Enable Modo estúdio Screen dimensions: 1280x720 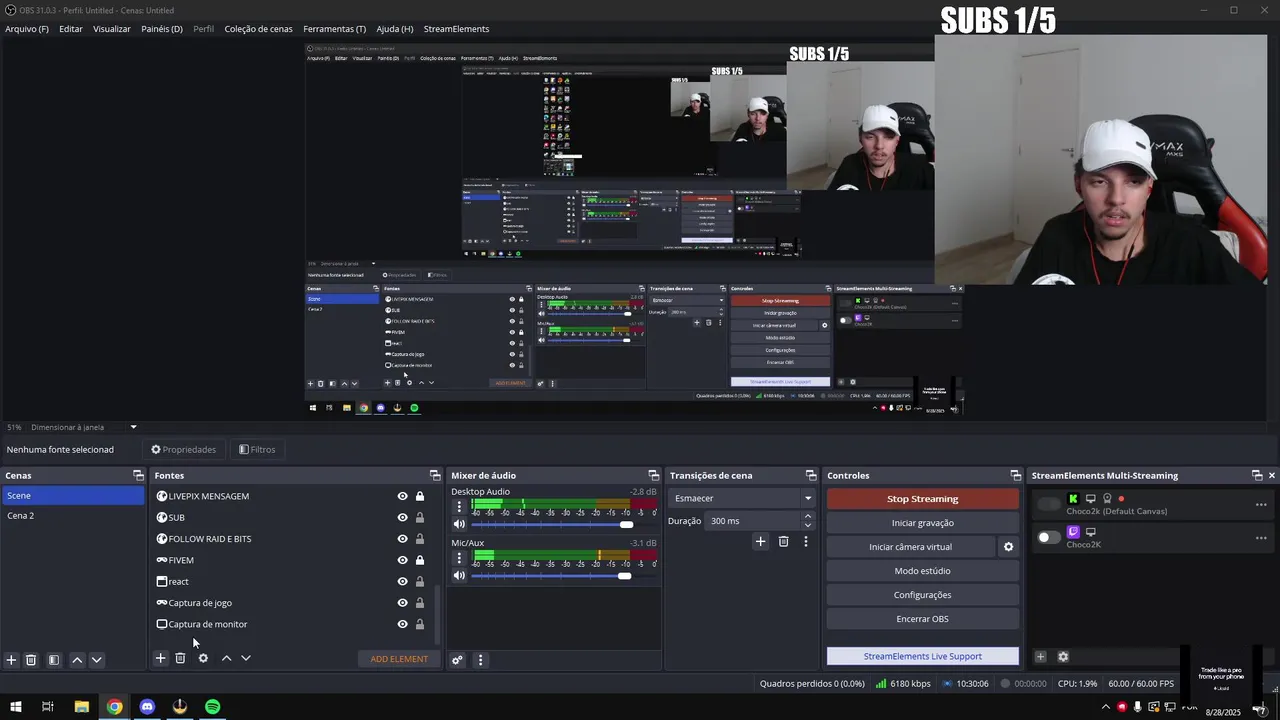click(x=922, y=571)
